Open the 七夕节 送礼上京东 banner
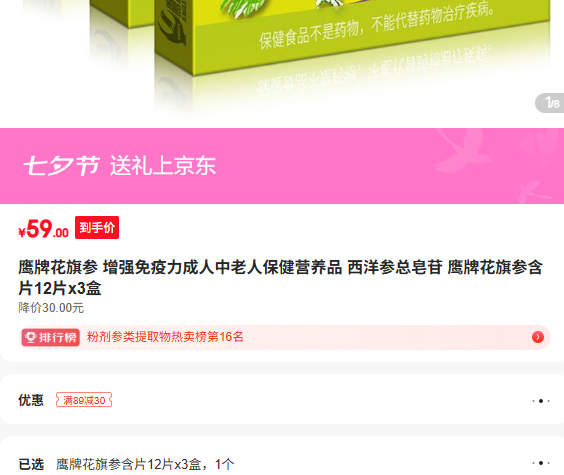Viewport: 564px width, 475px height. 282,166
